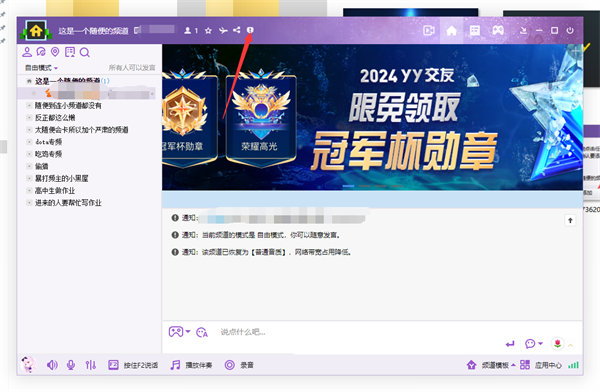
Task: Open the 自由模式 mode dropdown
Action: point(41,68)
